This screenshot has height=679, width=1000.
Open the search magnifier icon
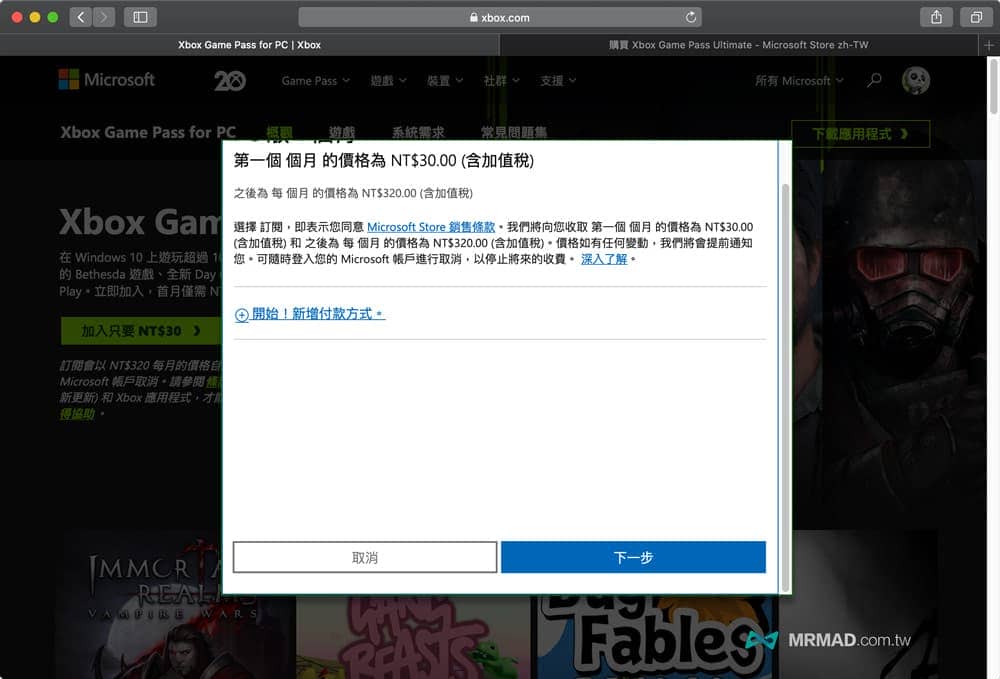click(x=874, y=80)
